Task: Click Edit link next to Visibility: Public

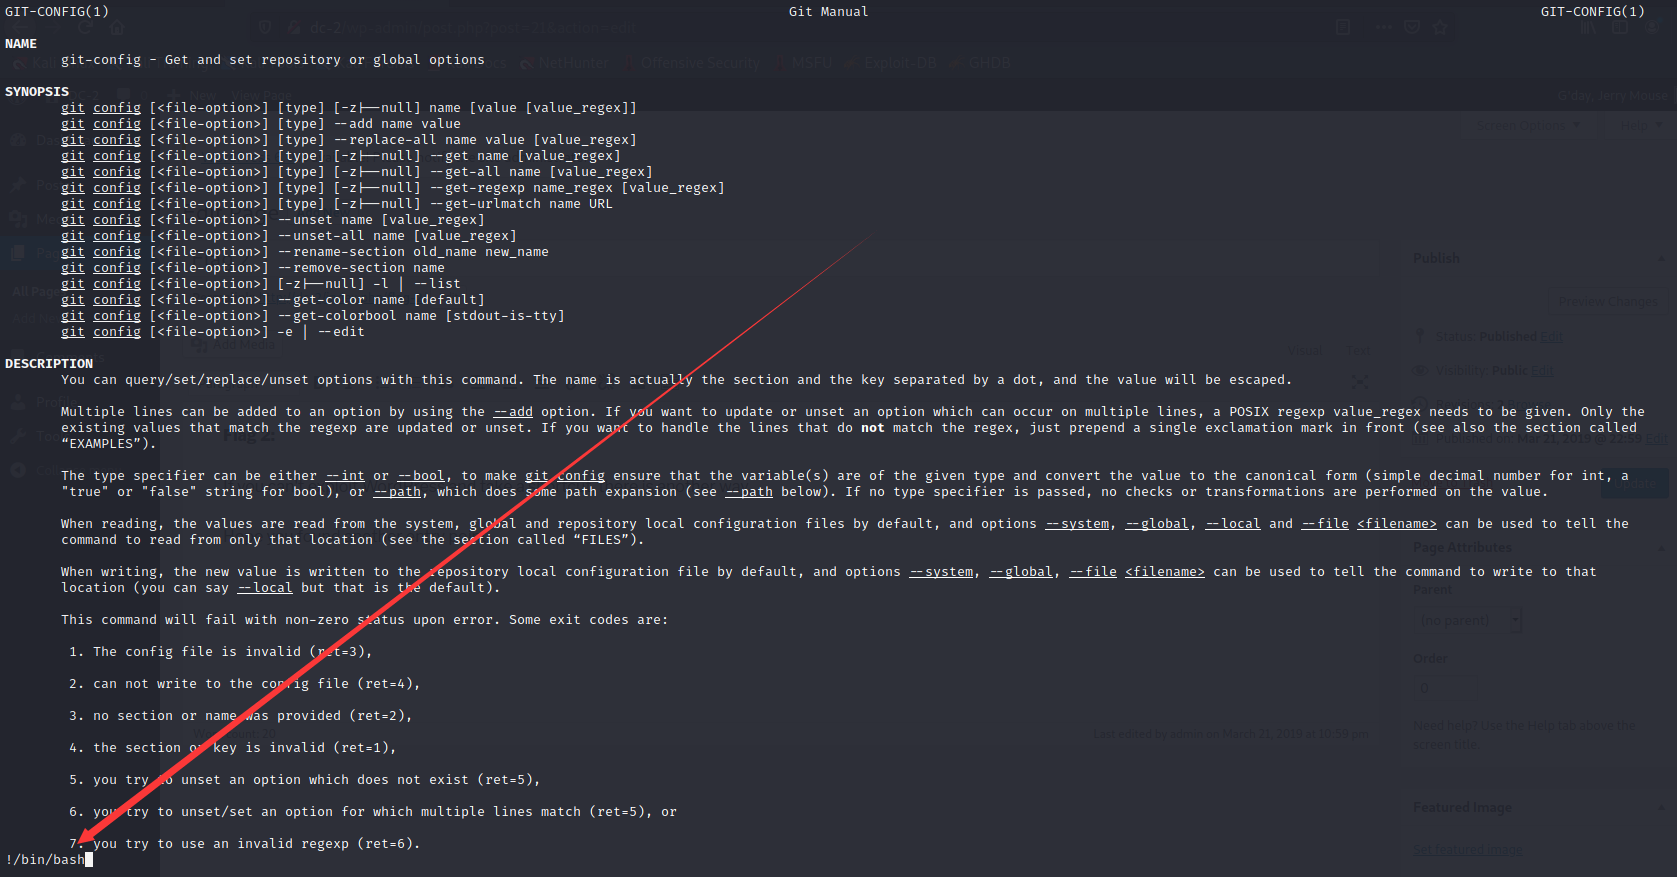Action: [1542, 371]
